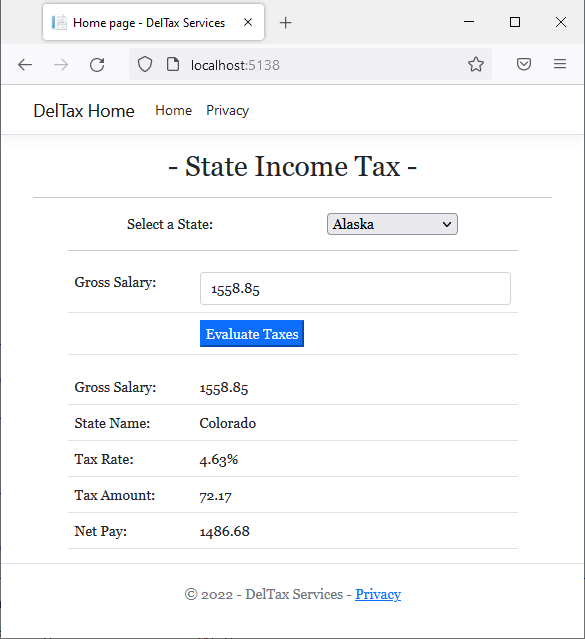Open the shield tracking protection icon
The image size is (585, 639).
click(x=145, y=64)
